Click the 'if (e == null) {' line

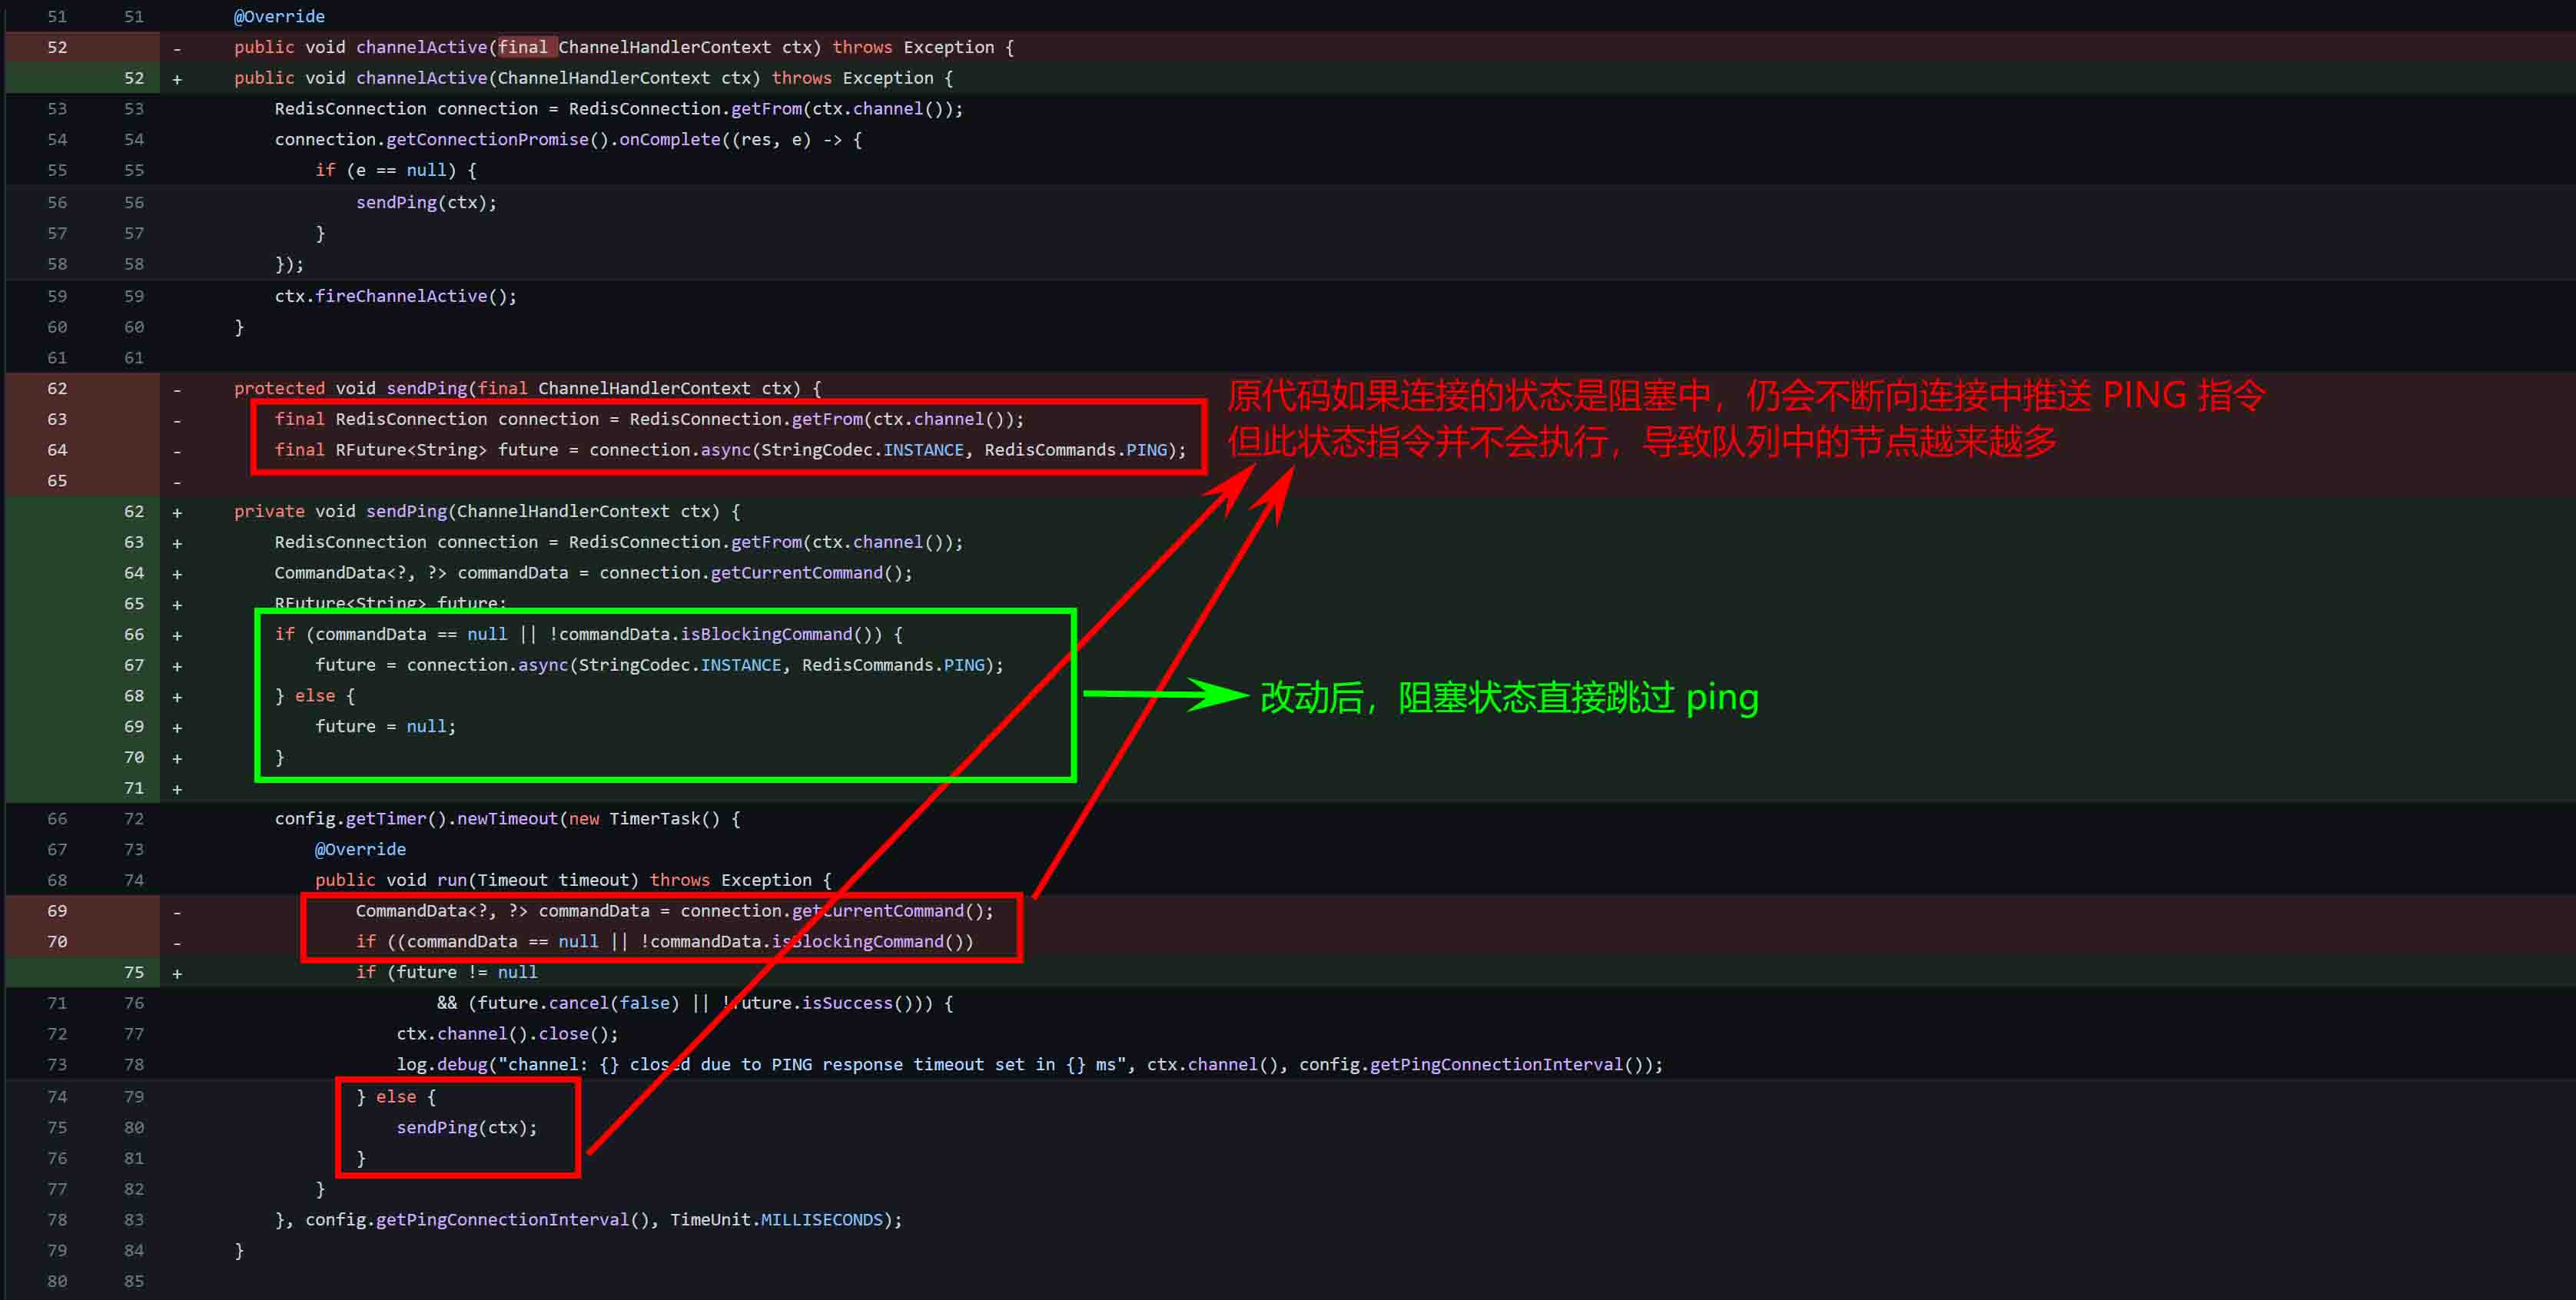[x=395, y=171]
